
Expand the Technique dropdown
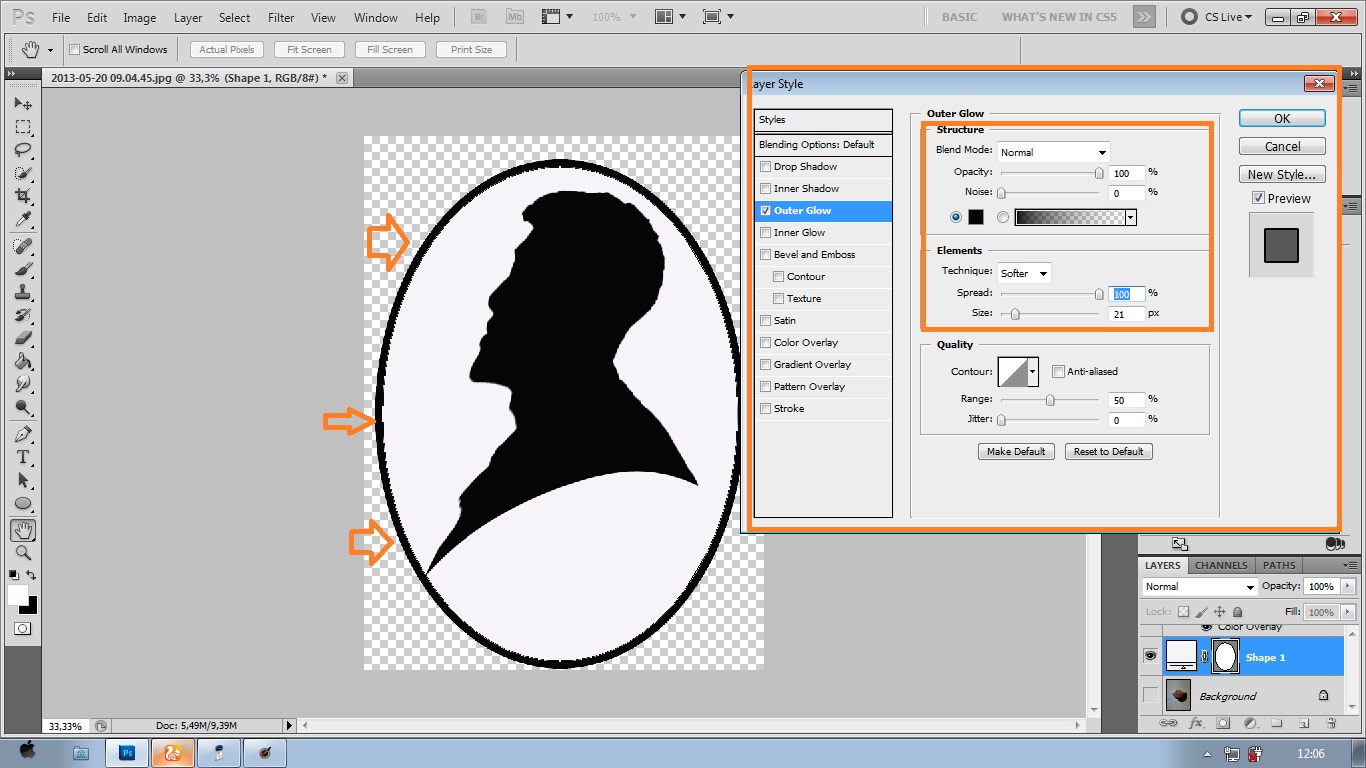tap(1025, 273)
